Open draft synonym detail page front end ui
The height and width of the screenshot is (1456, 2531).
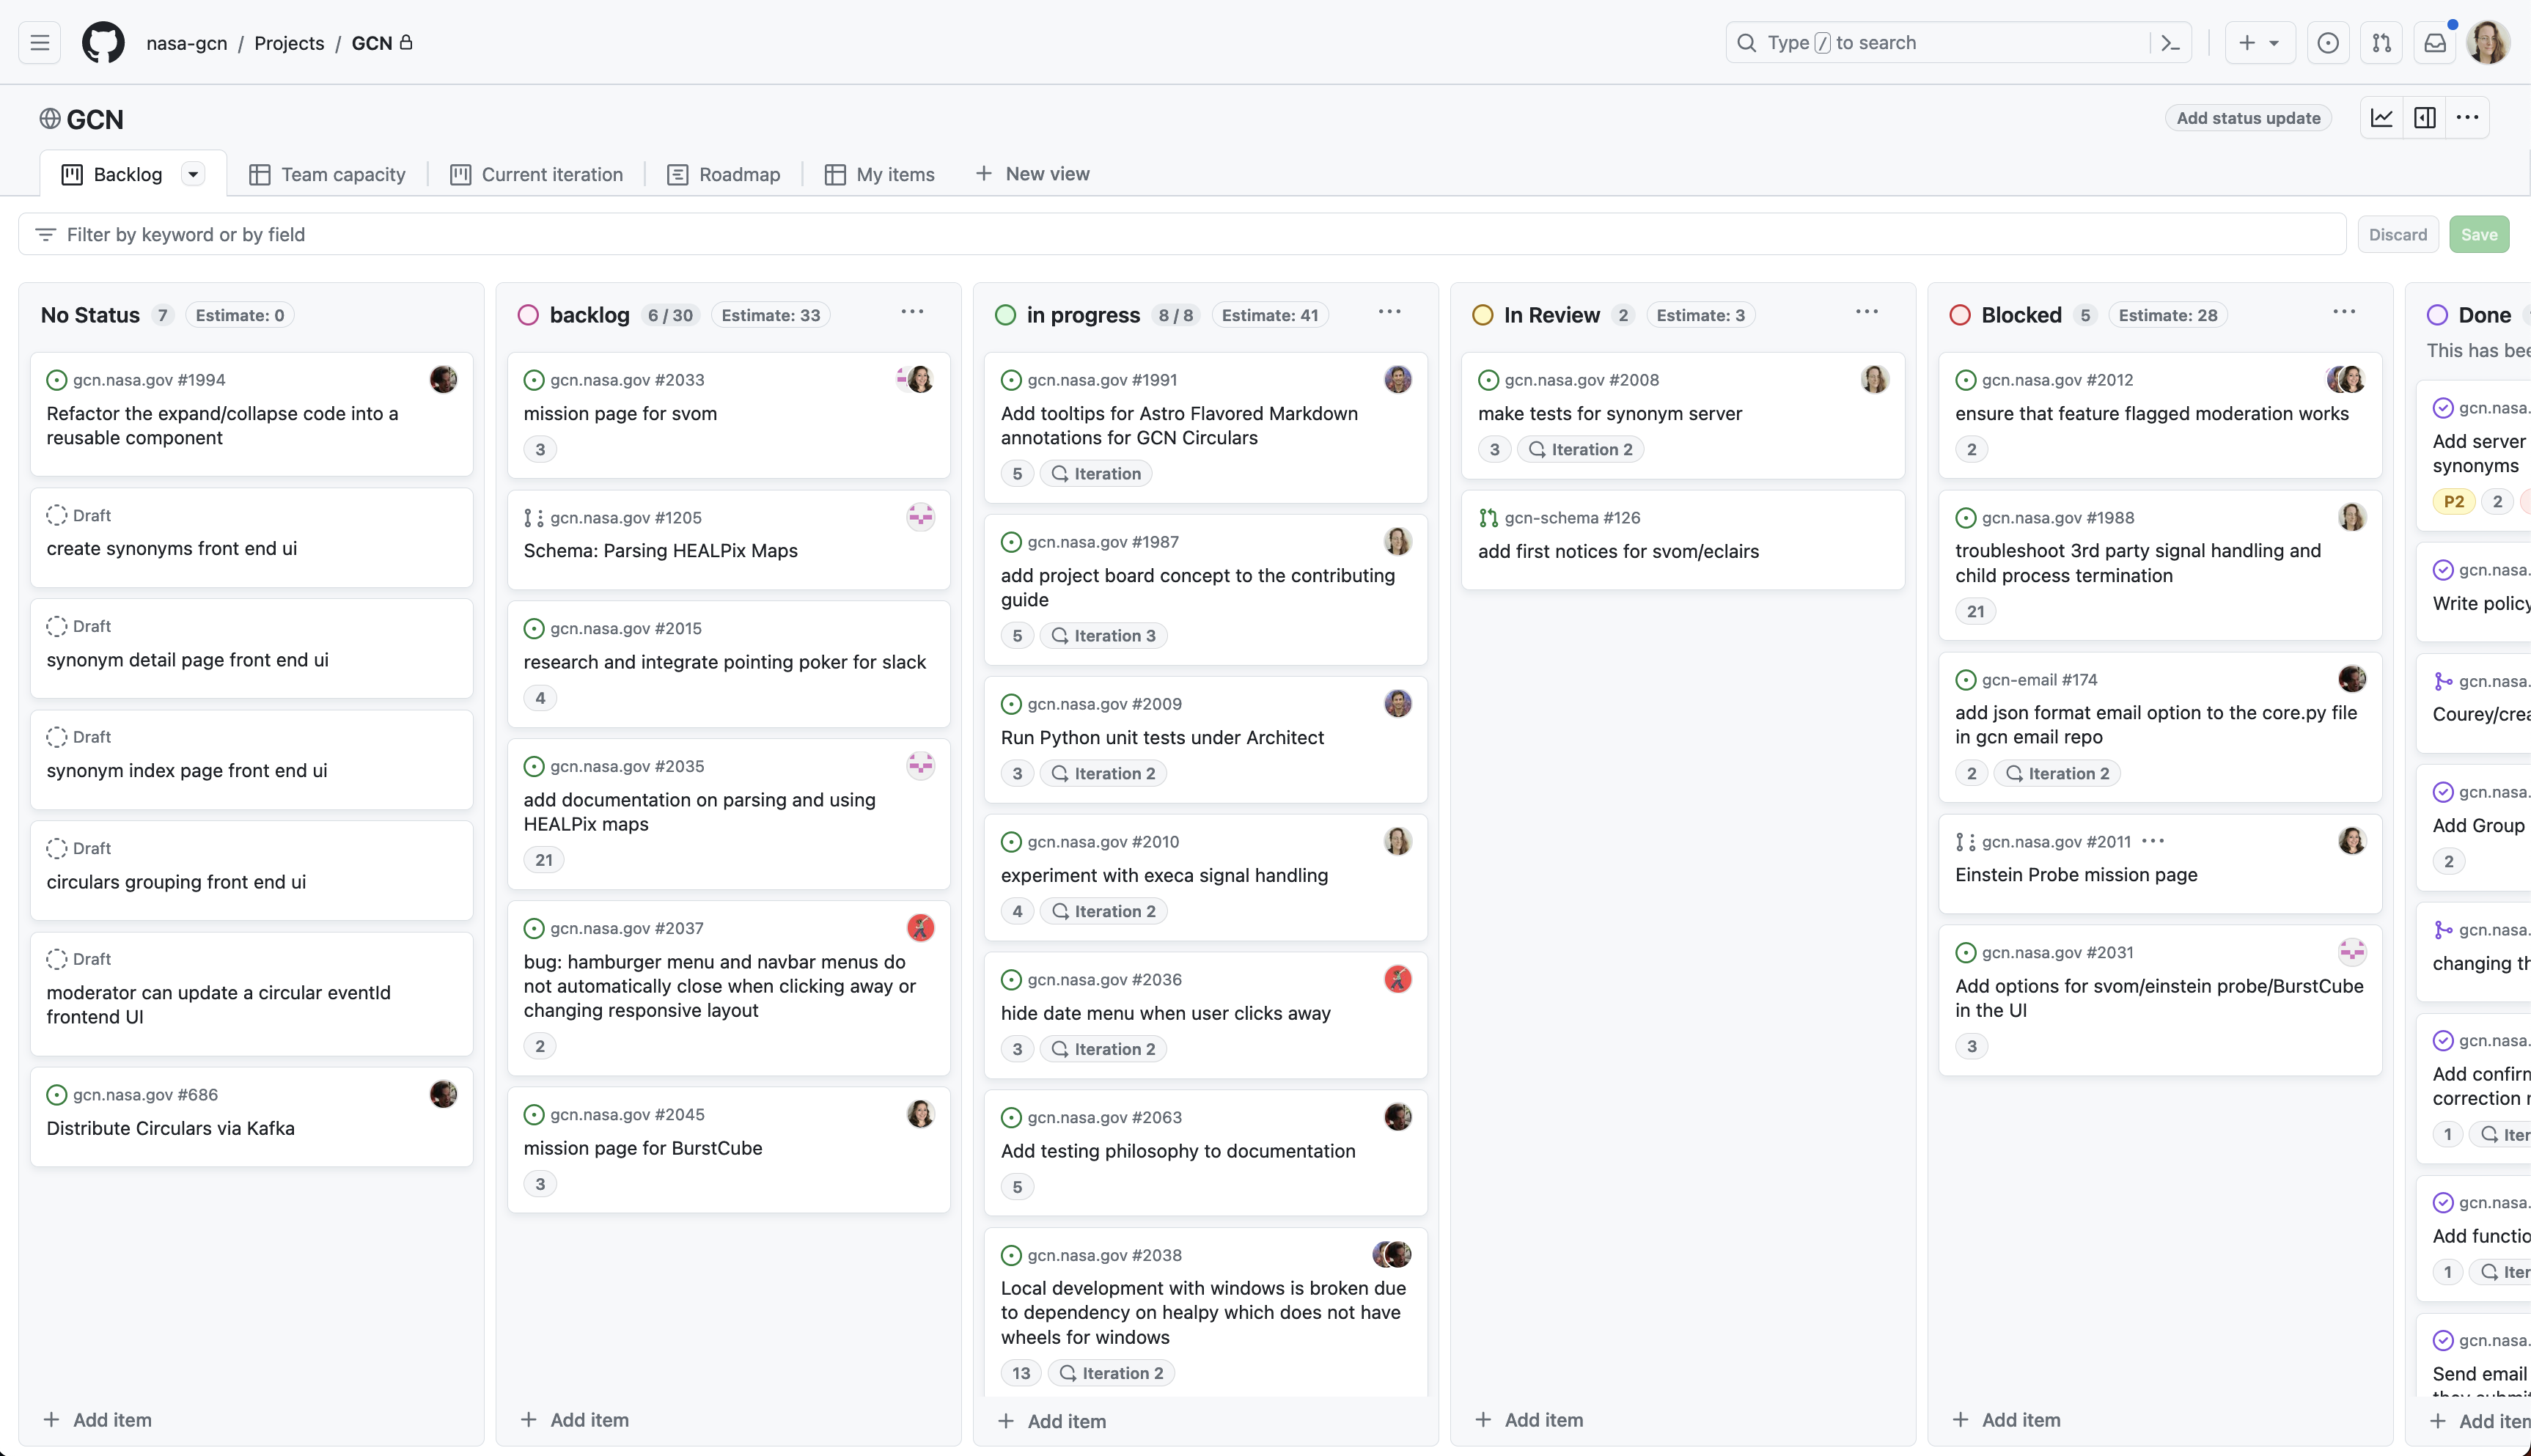coord(187,660)
